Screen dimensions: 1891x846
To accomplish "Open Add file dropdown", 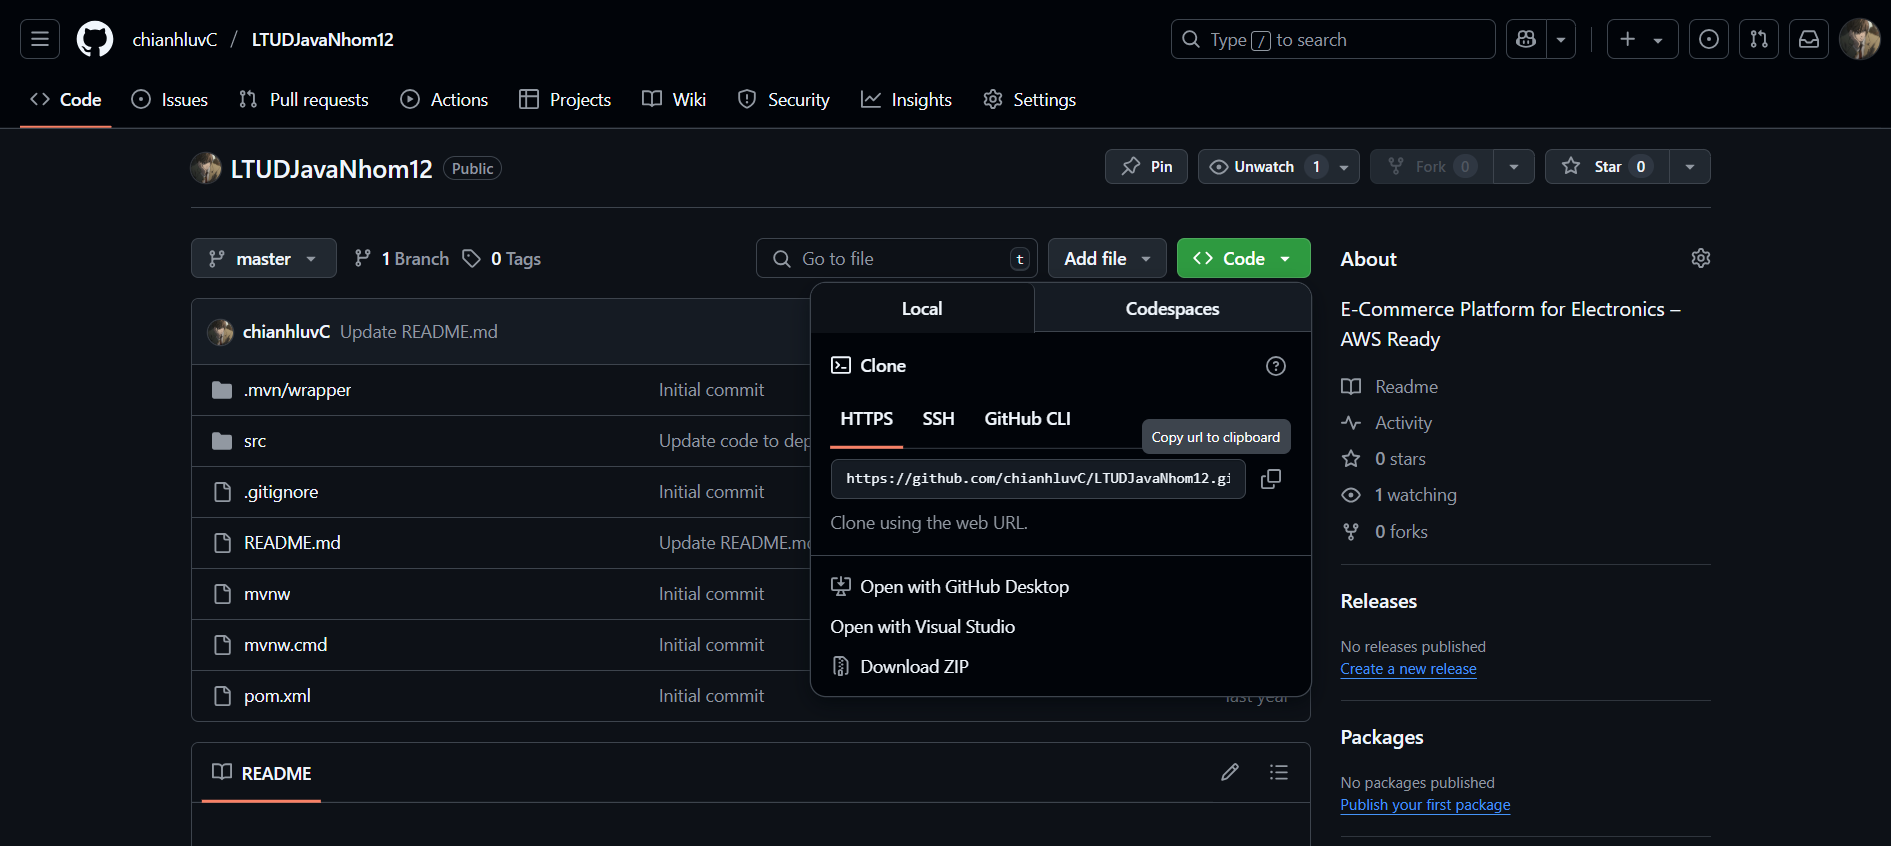I will (x=1107, y=259).
